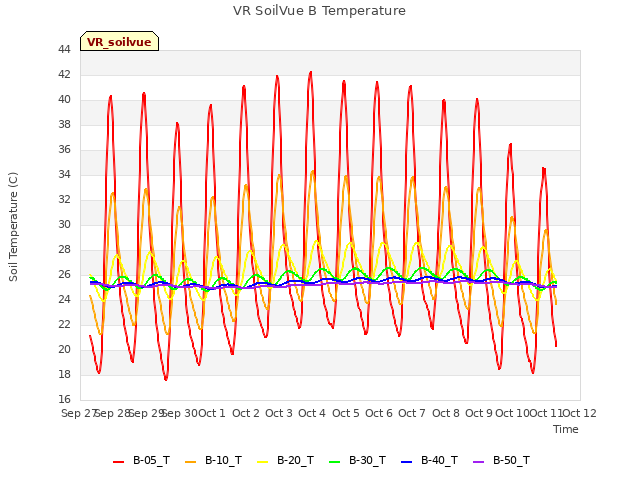640x480 pixels.
Task: Click the 44 y-axis tick label
Action: click(x=64, y=49)
